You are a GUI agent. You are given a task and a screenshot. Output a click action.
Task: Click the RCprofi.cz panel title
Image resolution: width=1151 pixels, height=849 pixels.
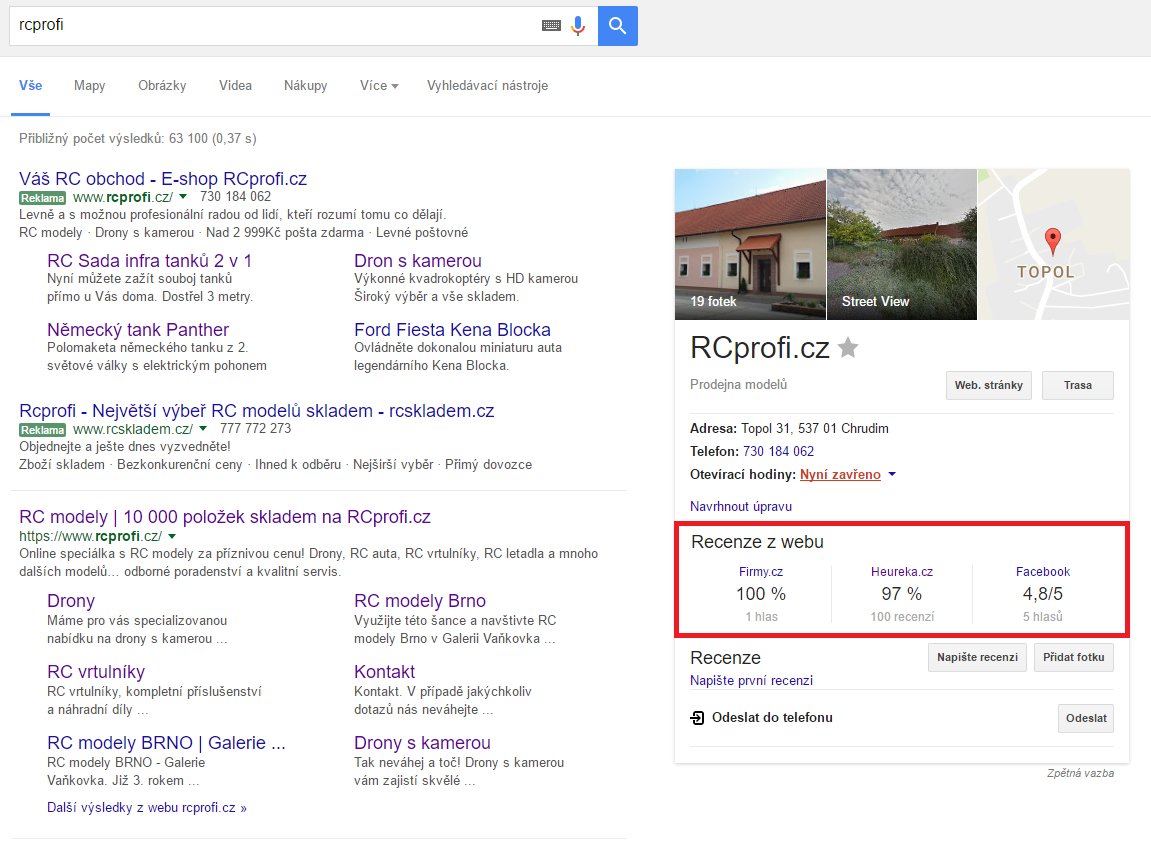(x=760, y=347)
